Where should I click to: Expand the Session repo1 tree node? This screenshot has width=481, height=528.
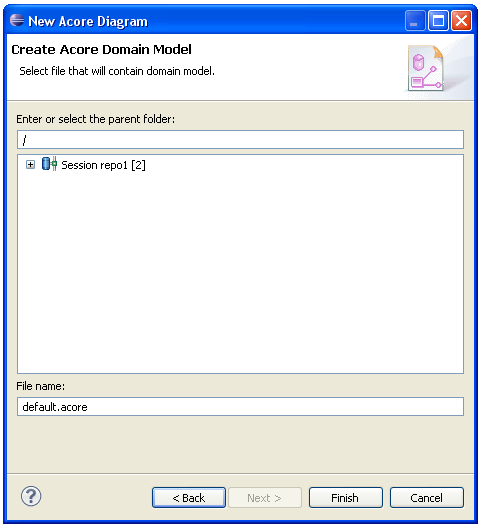(30, 165)
